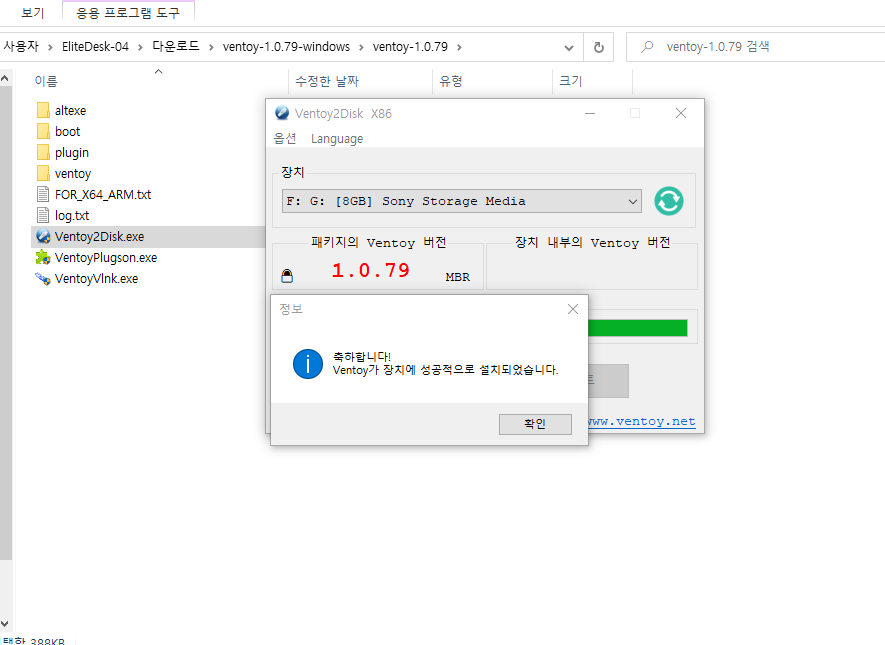Close the 정보 dialog with X
Screen dimensions: 885x645
573,309
